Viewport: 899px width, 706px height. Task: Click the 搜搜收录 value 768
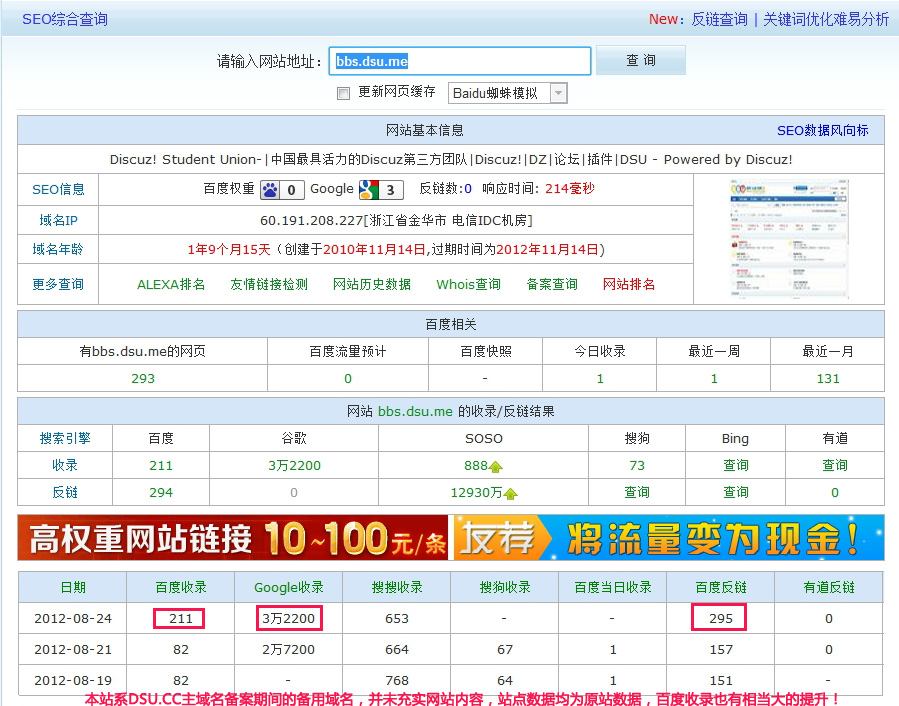(x=397, y=680)
